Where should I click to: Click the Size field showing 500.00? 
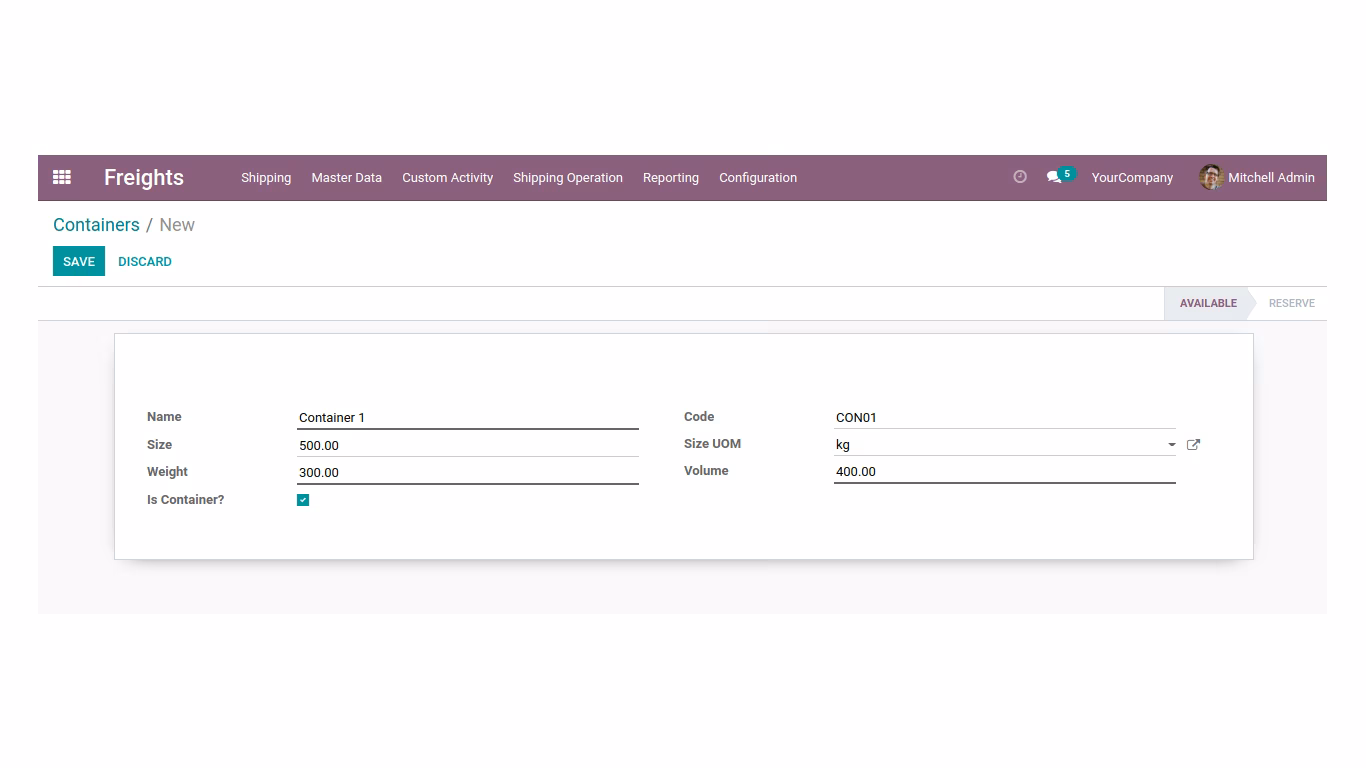468,445
